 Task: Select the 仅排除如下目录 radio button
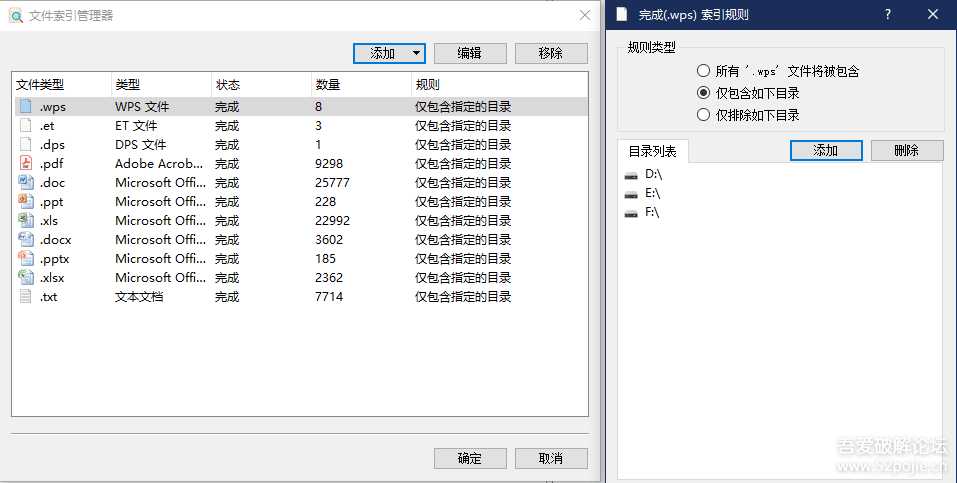click(704, 115)
